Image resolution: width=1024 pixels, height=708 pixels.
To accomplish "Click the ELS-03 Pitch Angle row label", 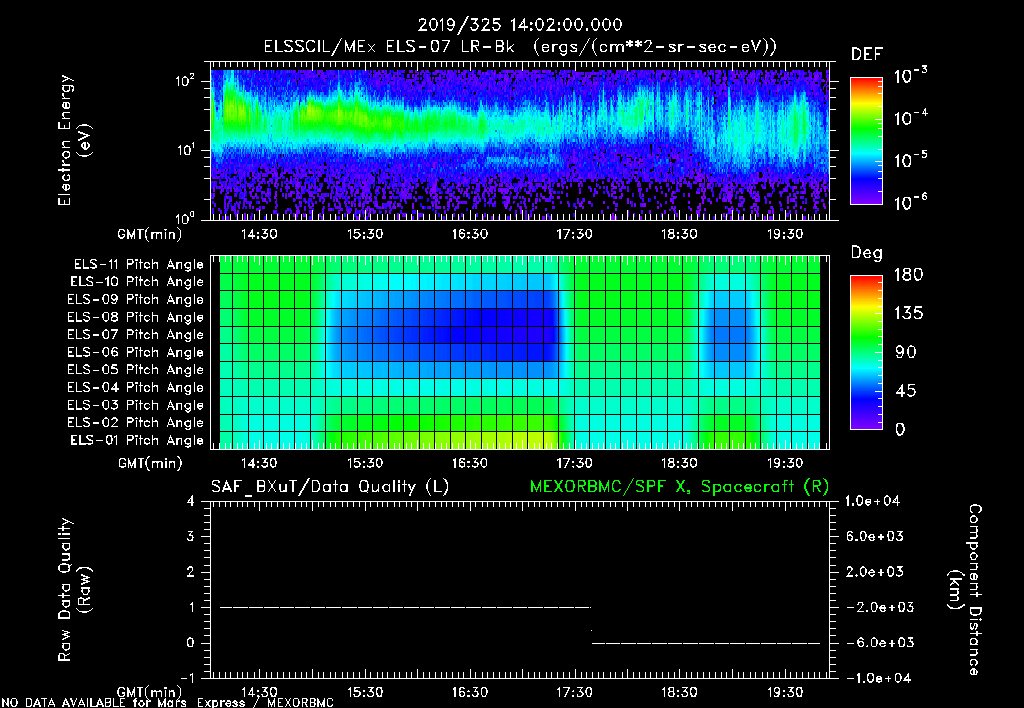I will [135, 405].
